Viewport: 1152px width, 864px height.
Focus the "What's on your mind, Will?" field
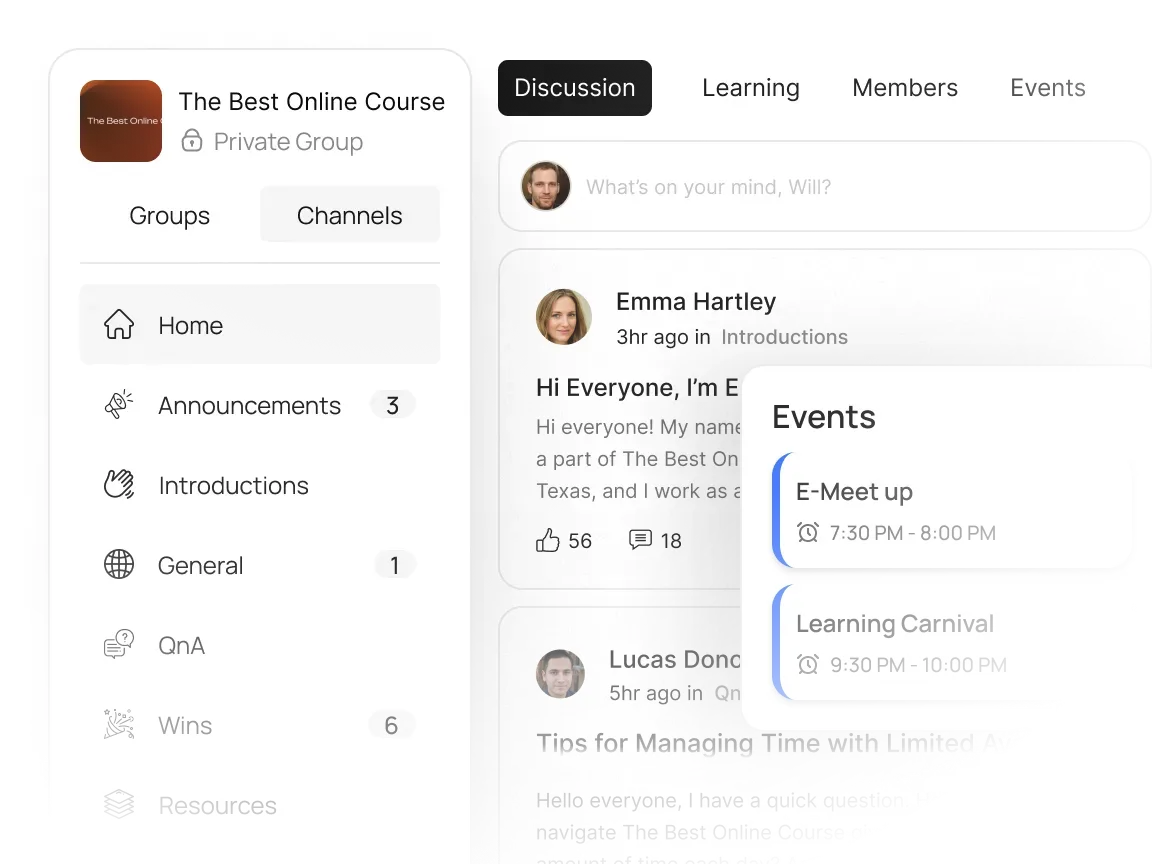[x=824, y=187]
